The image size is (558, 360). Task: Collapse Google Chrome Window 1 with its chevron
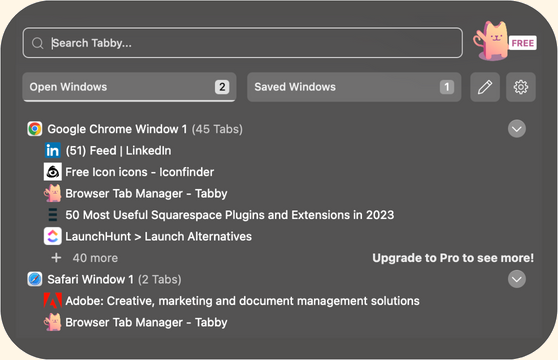pyautogui.click(x=517, y=129)
